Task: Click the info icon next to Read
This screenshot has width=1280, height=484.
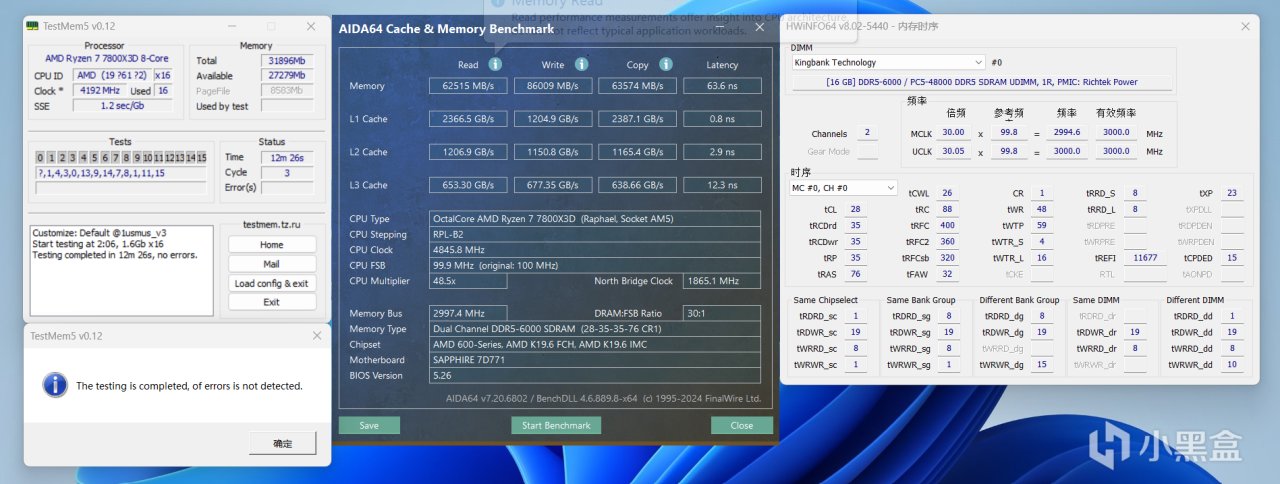Action: (495, 64)
